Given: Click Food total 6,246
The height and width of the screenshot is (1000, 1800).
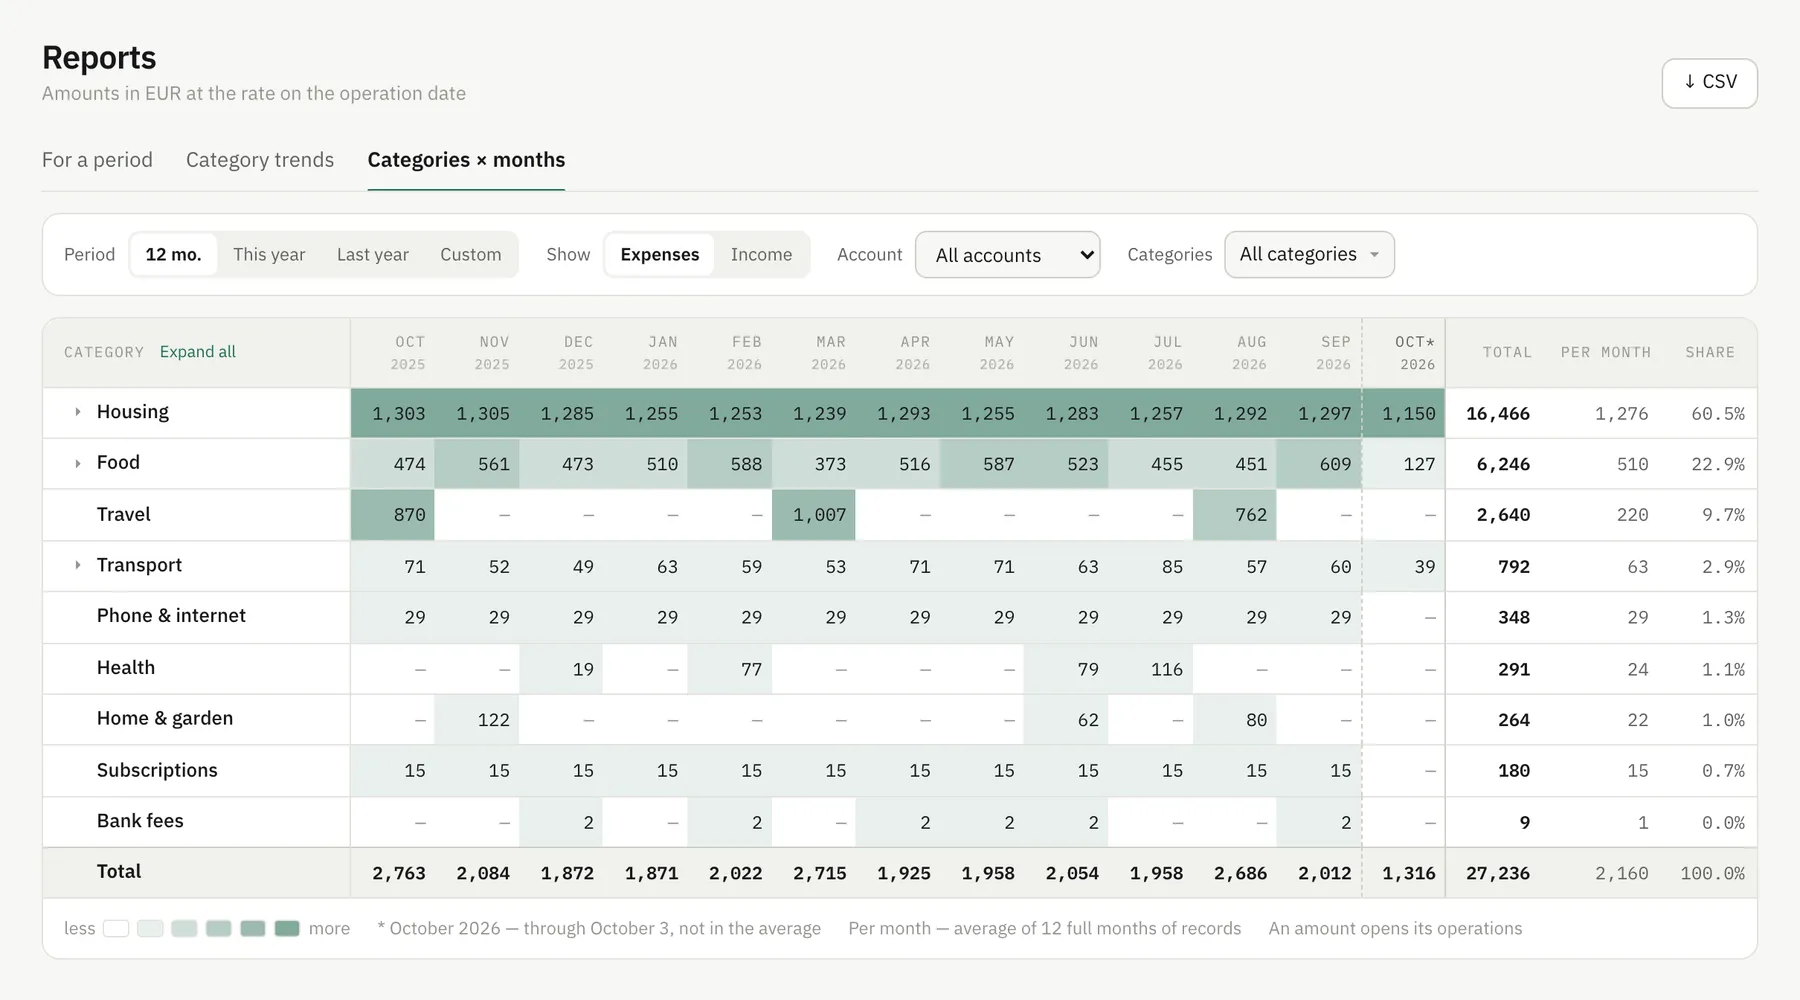Looking at the screenshot, I should 1503,464.
